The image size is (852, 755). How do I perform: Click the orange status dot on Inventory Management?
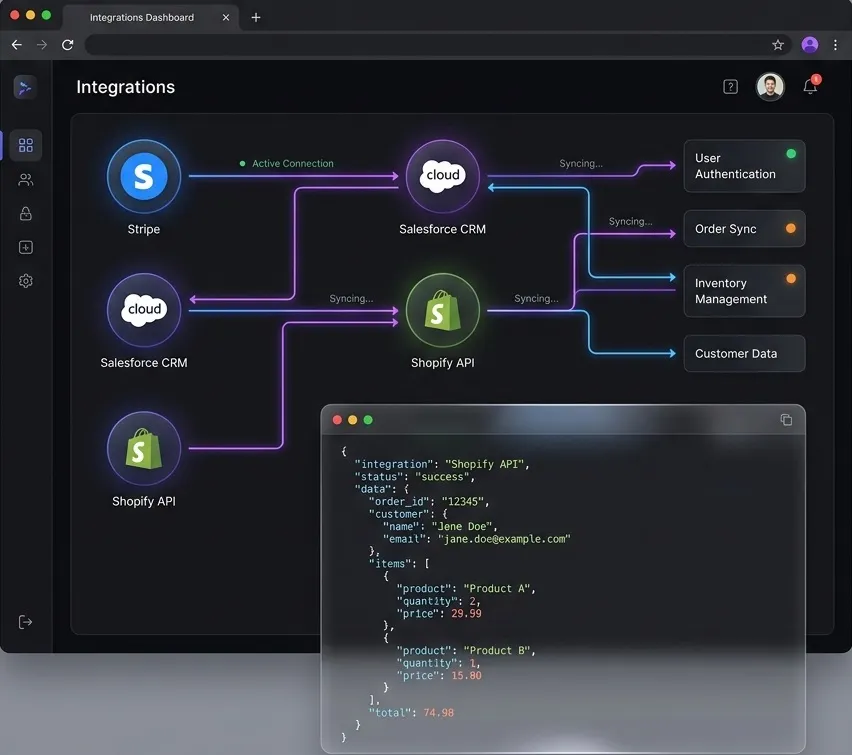791,278
